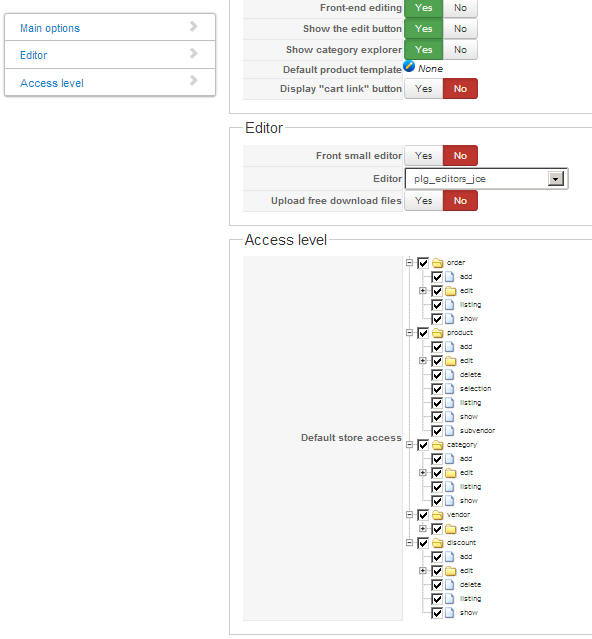Click No for Front small editor
This screenshot has width=592, height=639.
(460, 156)
